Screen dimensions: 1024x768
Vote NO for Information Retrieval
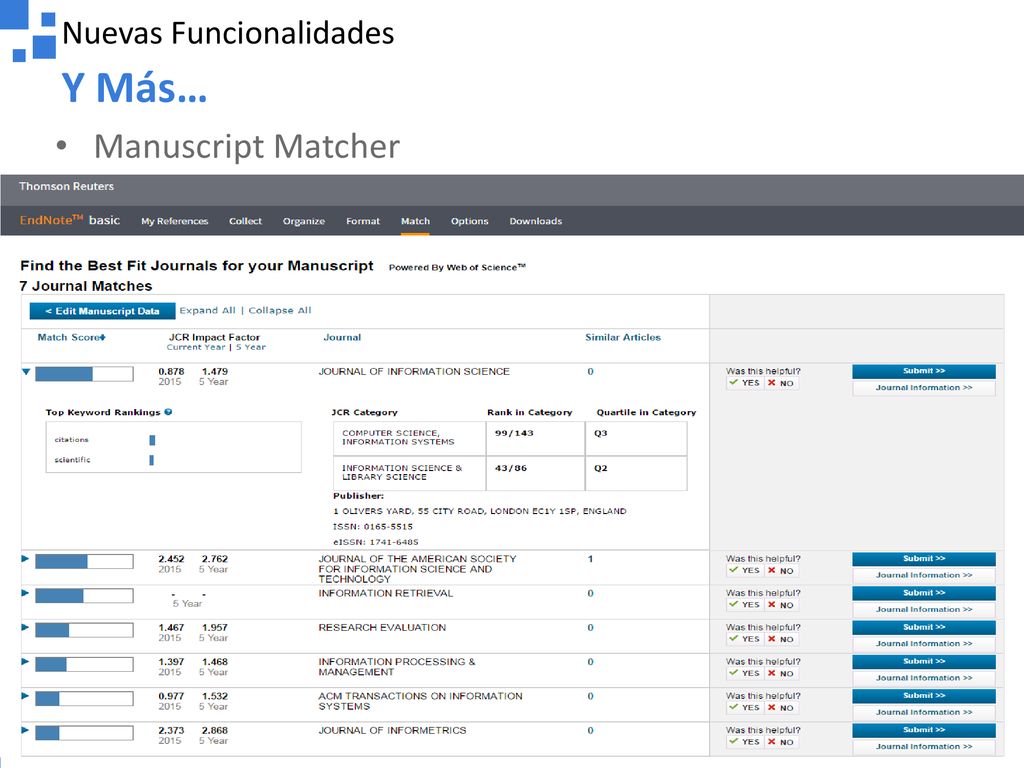[780, 605]
